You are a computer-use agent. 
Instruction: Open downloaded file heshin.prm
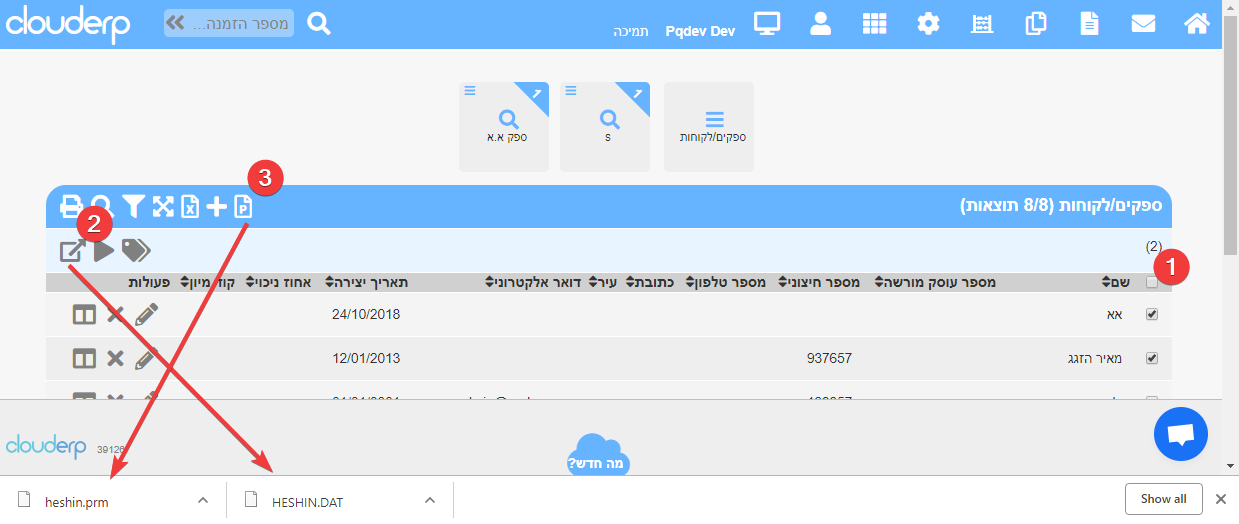pos(78,501)
